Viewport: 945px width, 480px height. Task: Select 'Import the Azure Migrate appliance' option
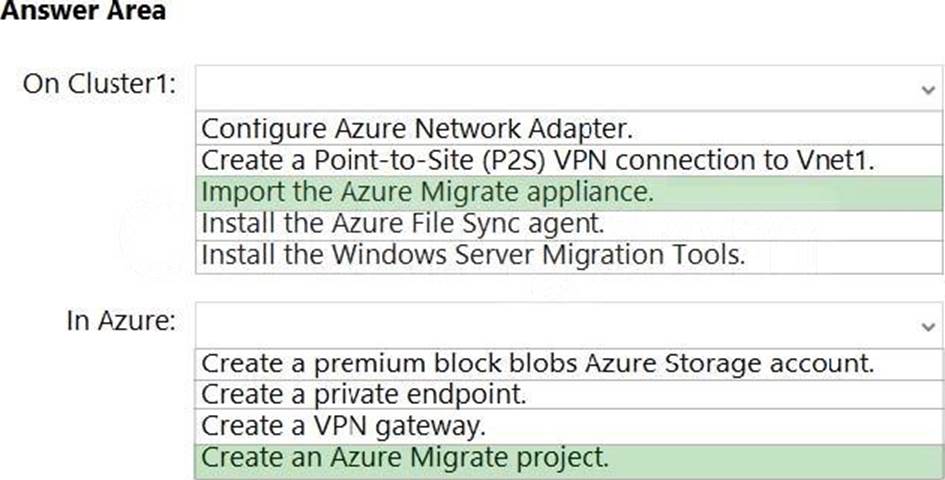tap(427, 192)
